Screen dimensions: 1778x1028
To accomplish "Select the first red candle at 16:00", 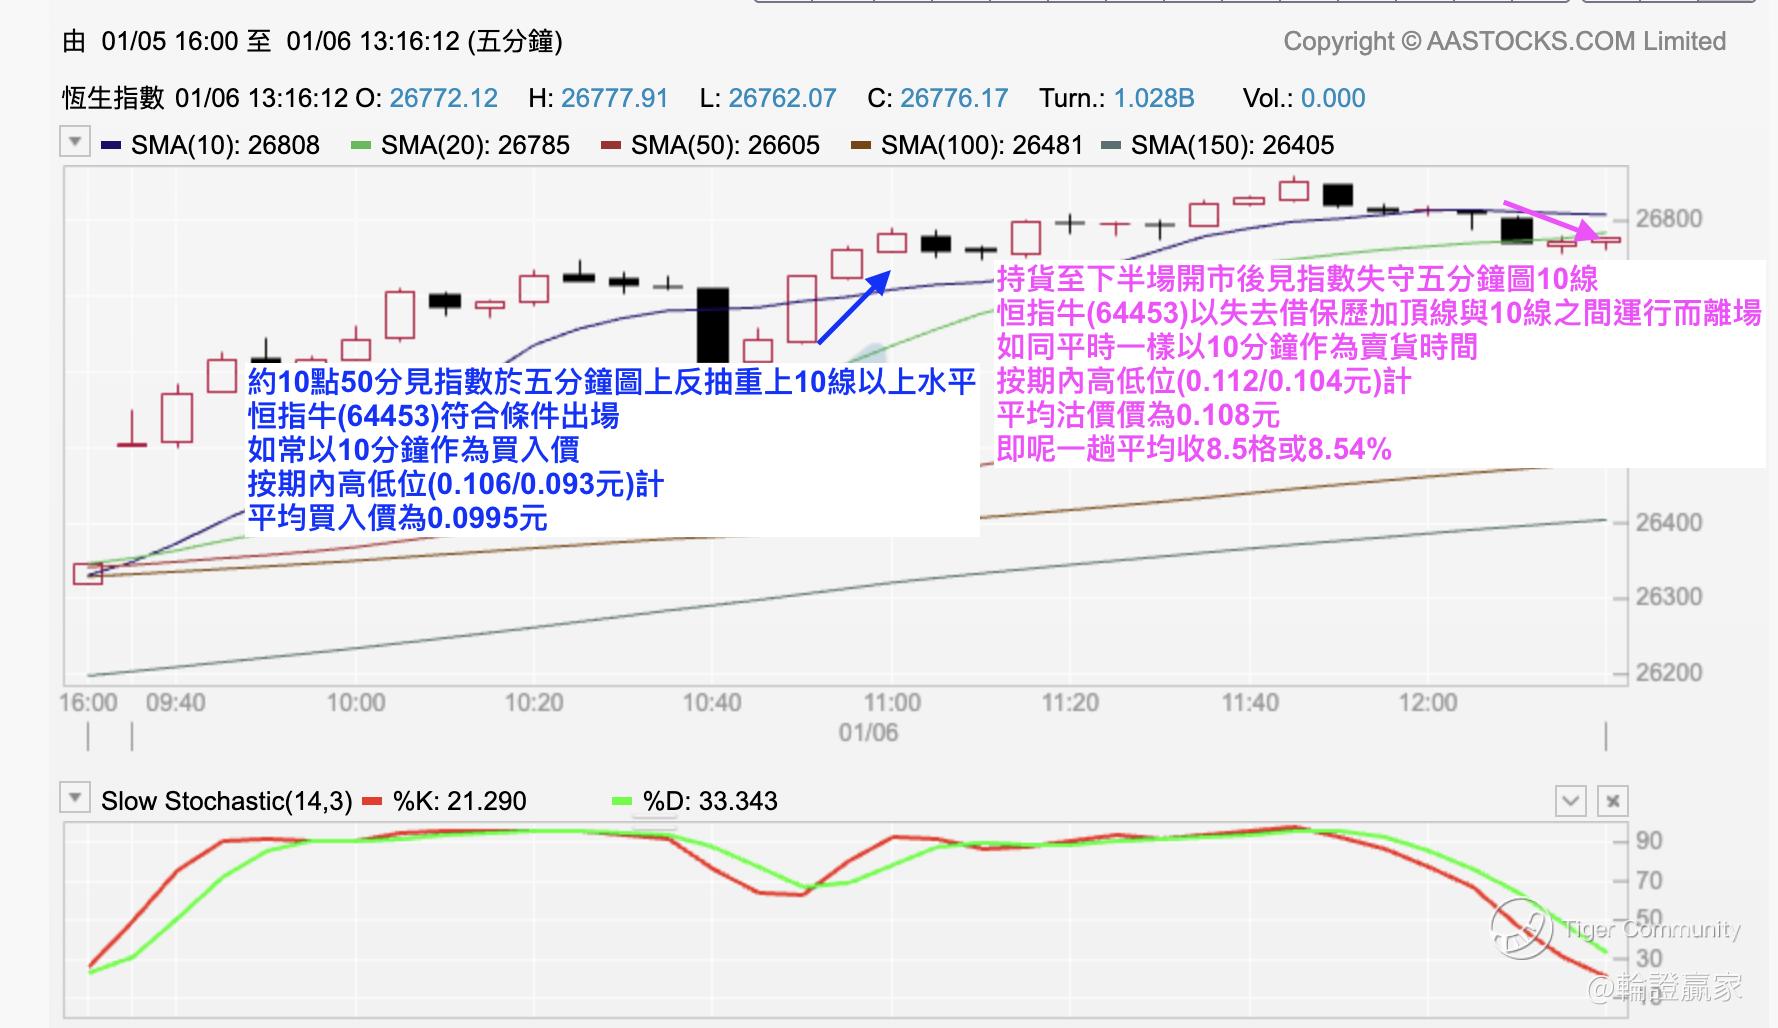I will click(88, 574).
